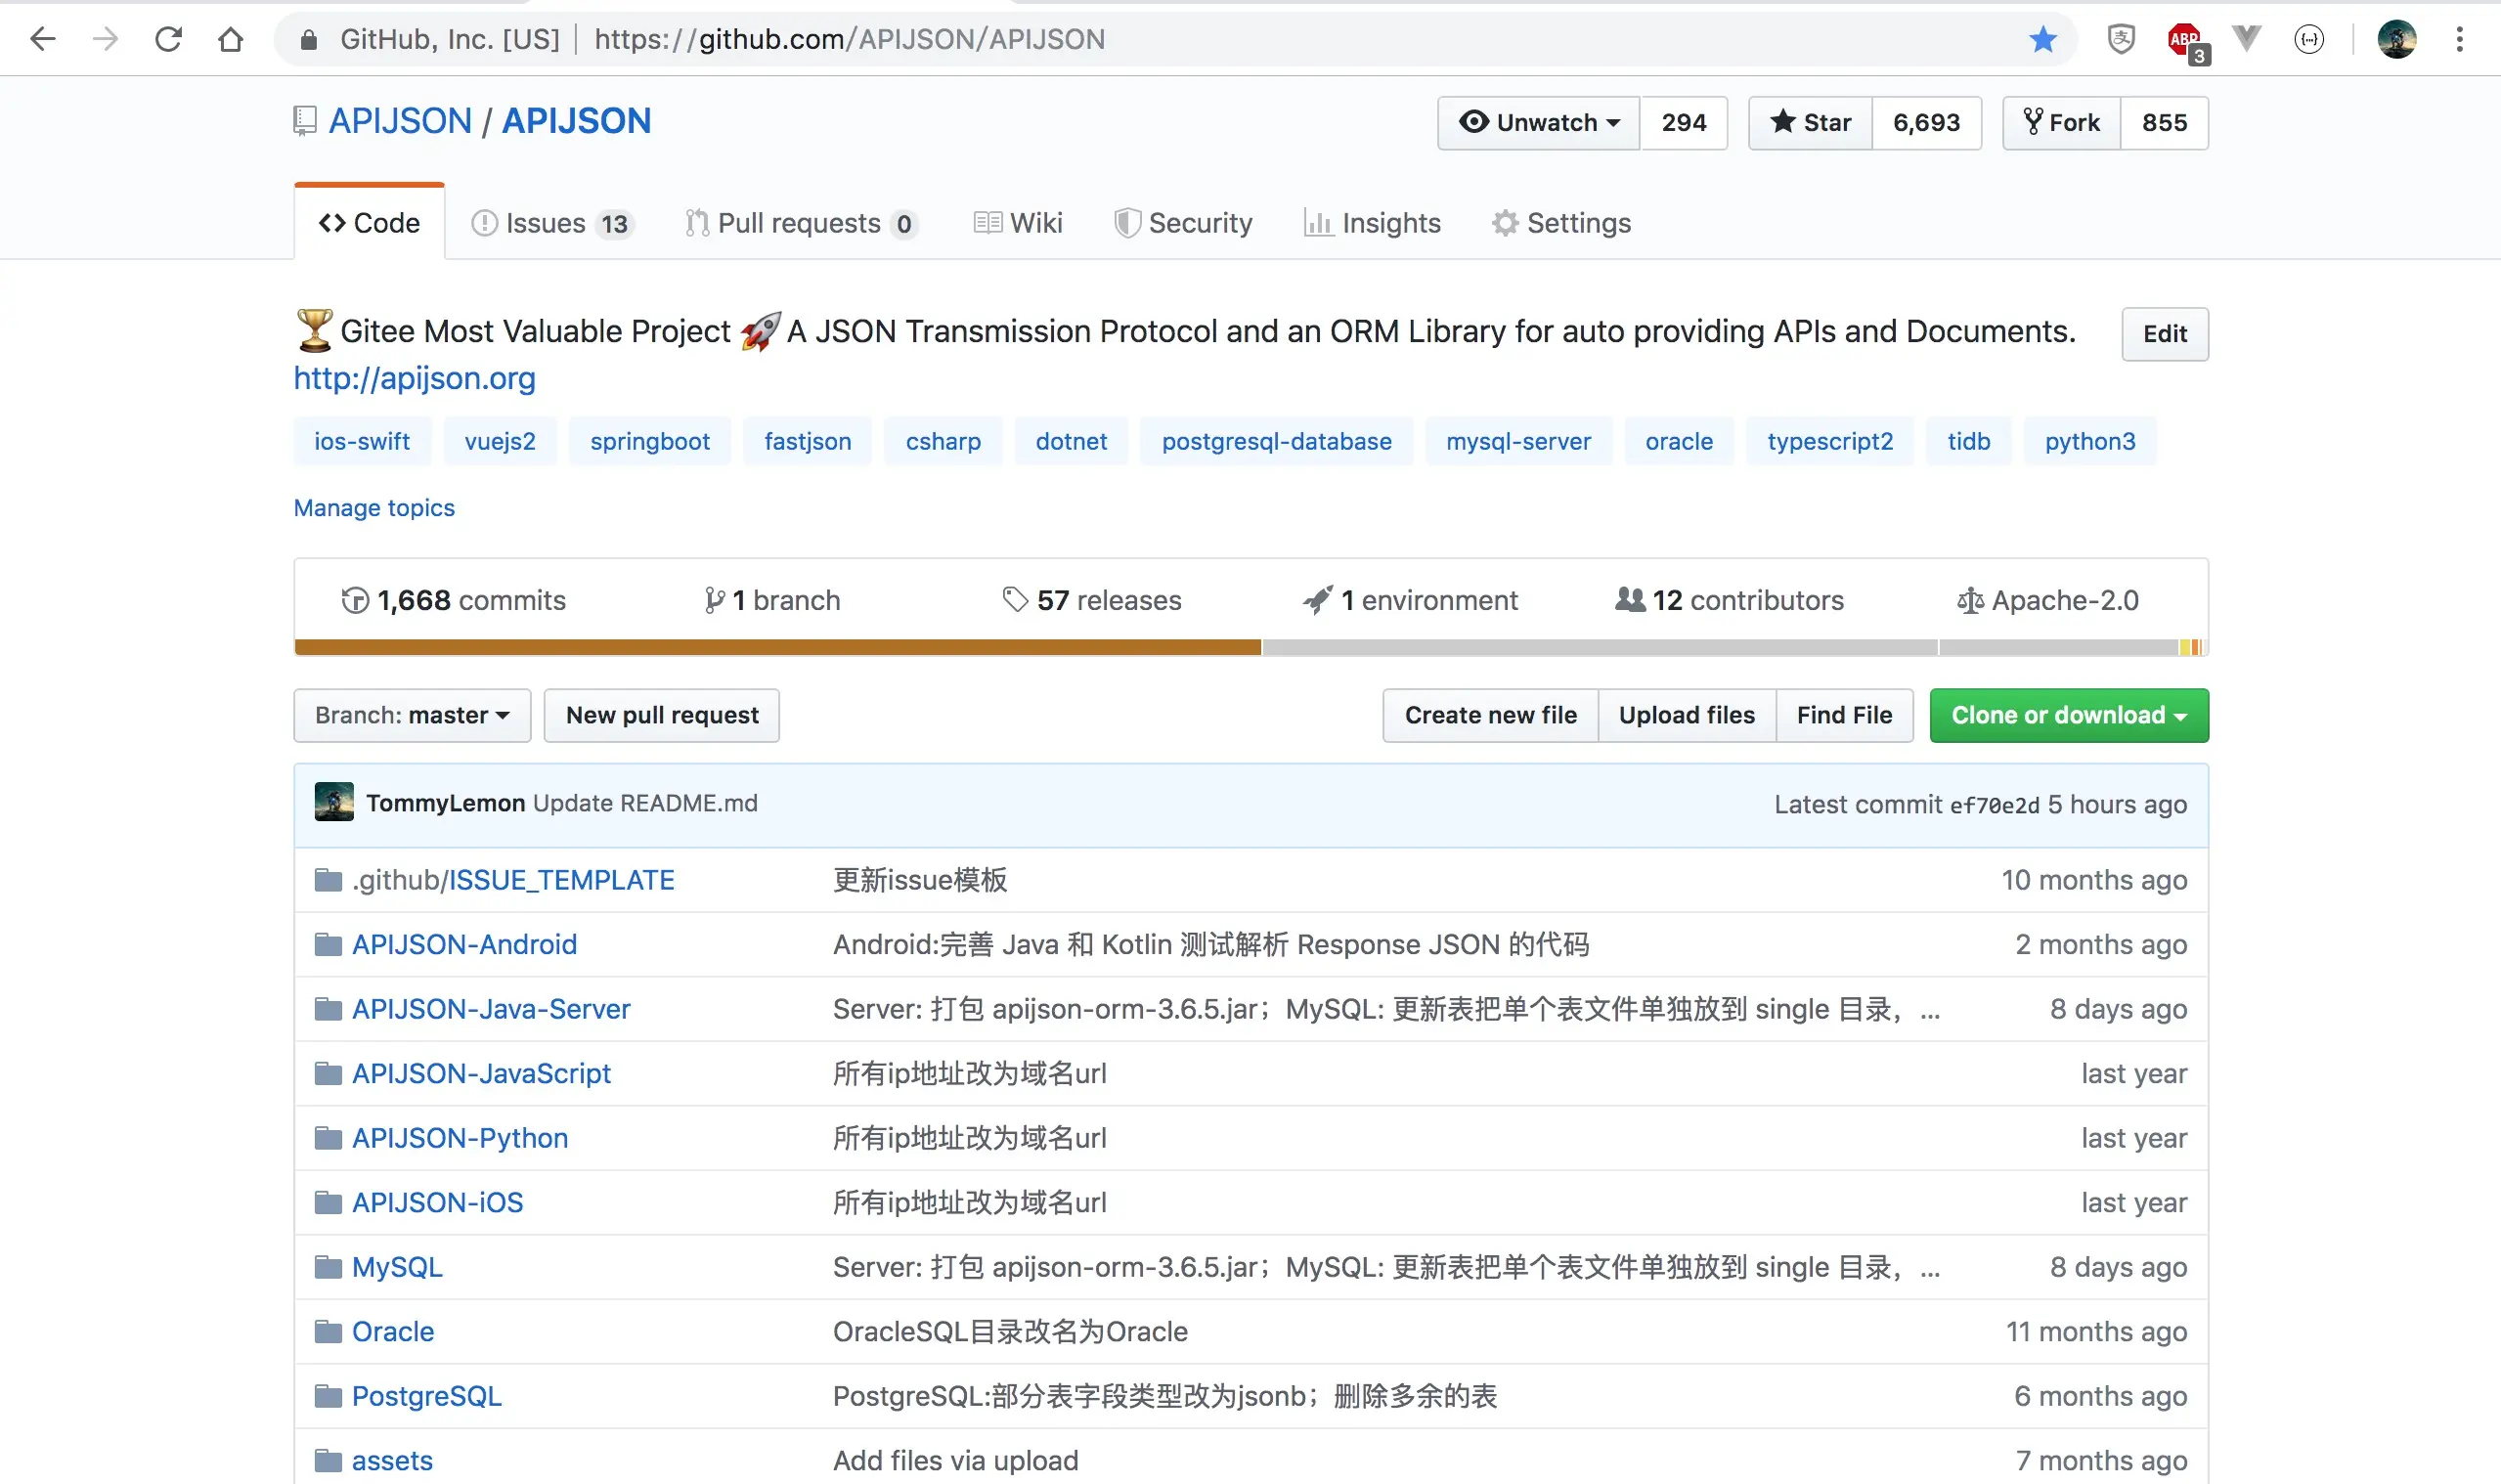Expand the Branch: master dropdown
Image resolution: width=2501 pixels, height=1484 pixels.
[x=412, y=716]
